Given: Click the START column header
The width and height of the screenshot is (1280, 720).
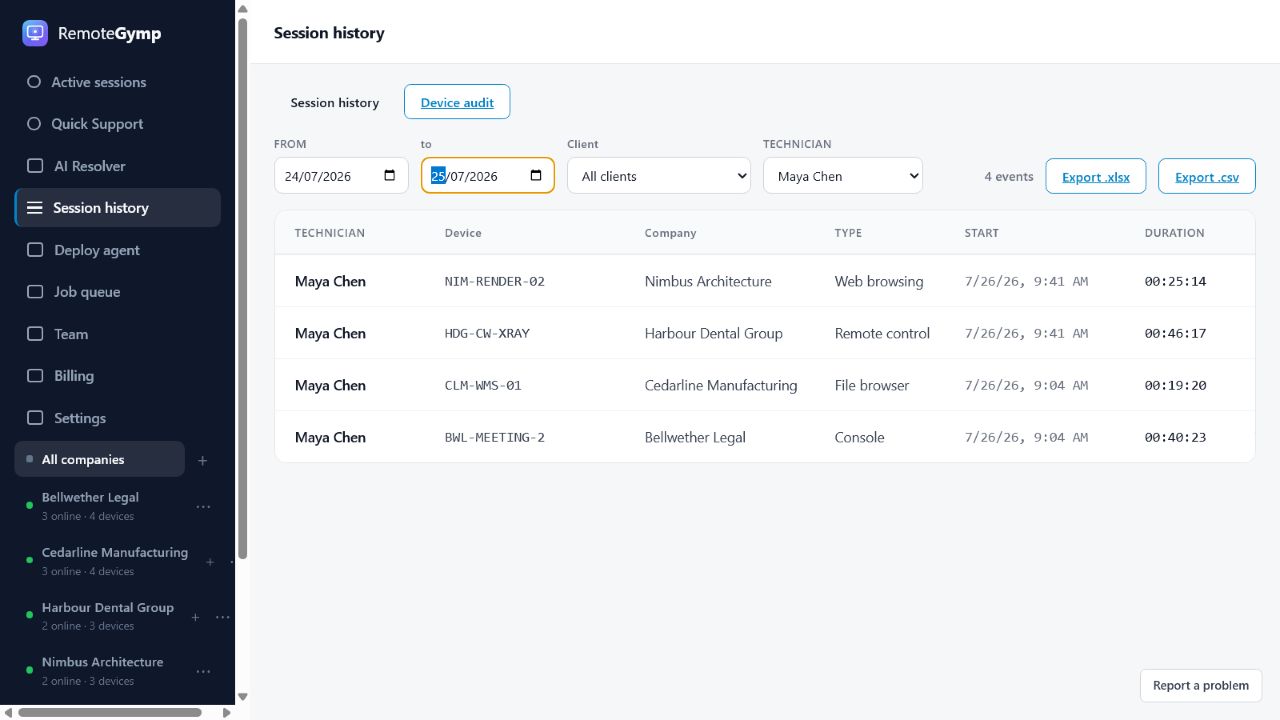Looking at the screenshot, I should 982,233.
